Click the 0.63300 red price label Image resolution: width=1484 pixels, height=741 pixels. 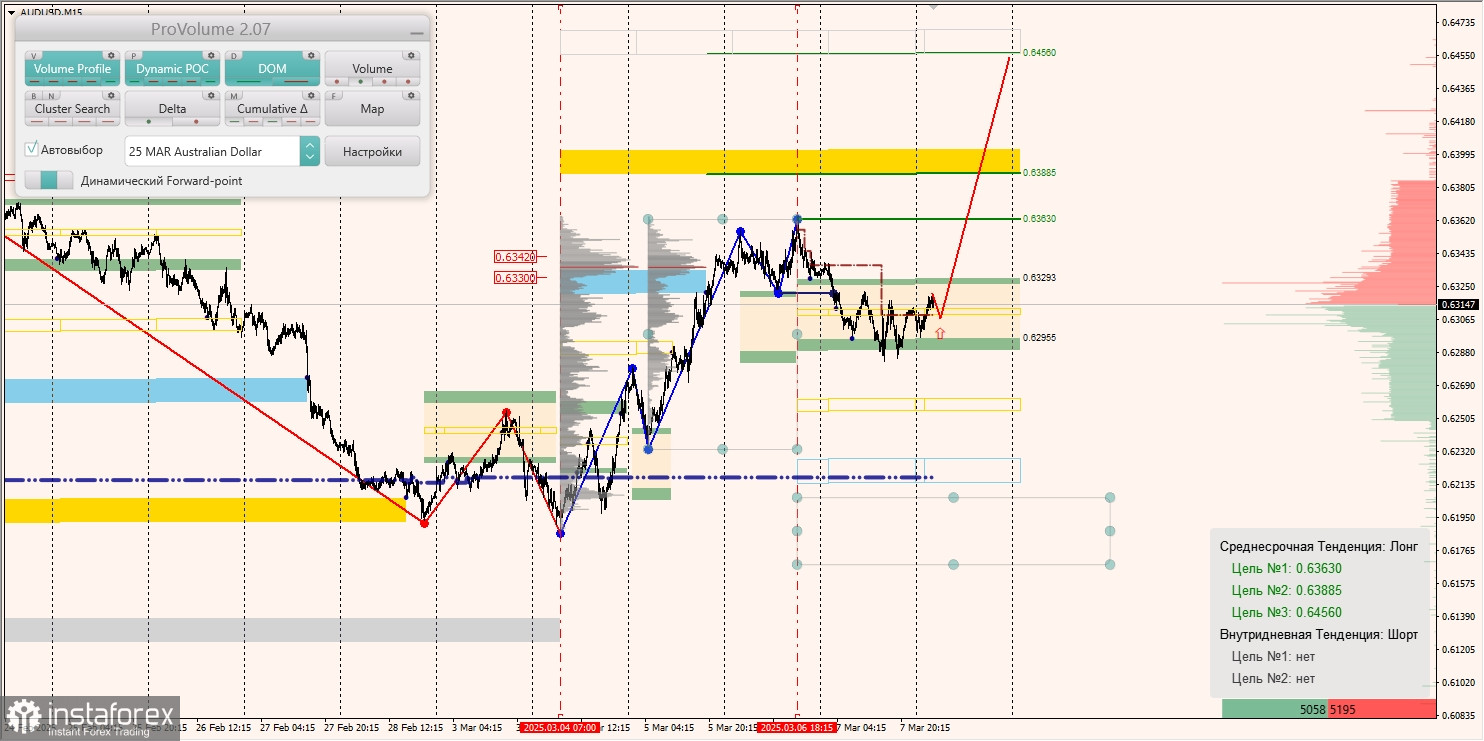[516, 277]
